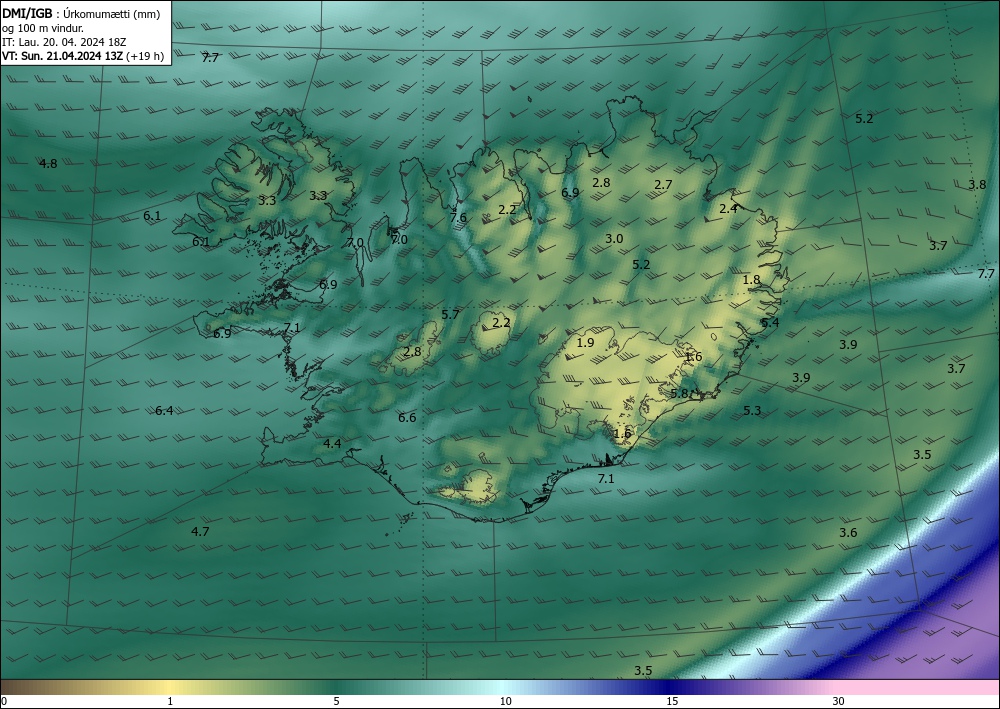Click the 3.0 value label
Viewport: 1000px width, 709px height.
[x=614, y=239]
